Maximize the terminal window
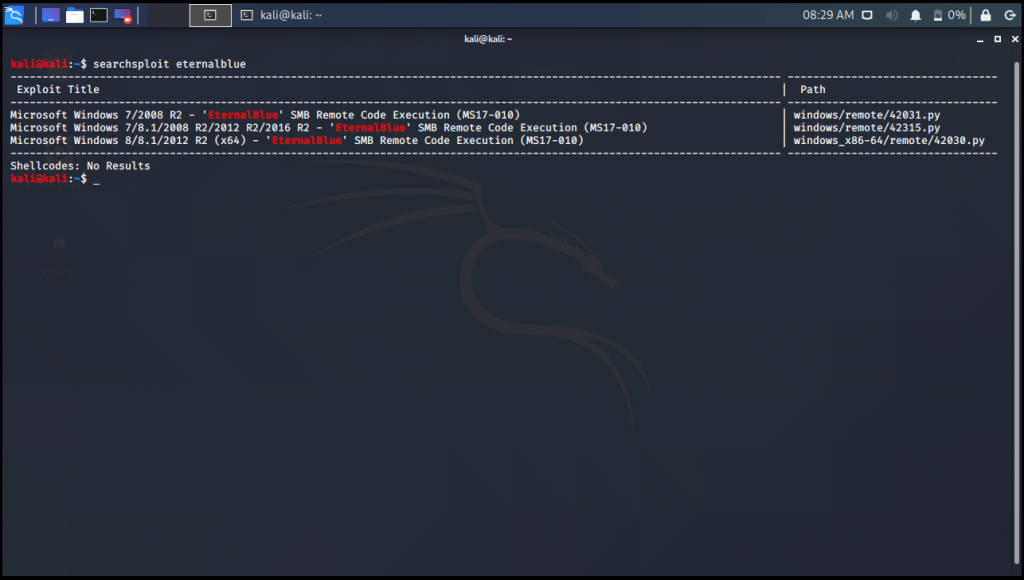This screenshot has width=1024, height=580. 997,39
